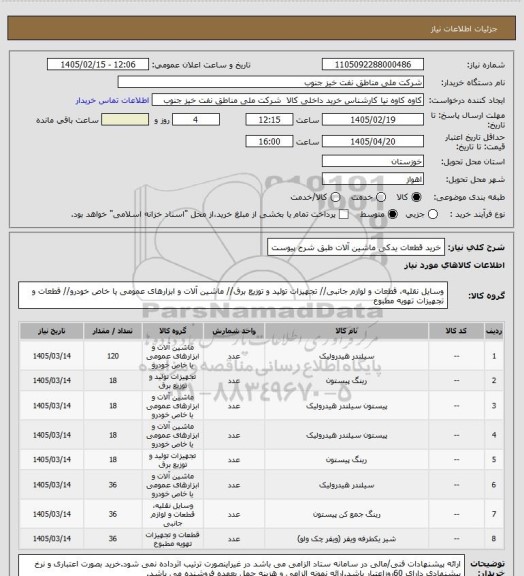
Task: Click the ردیف column header
Action: pos(494,331)
